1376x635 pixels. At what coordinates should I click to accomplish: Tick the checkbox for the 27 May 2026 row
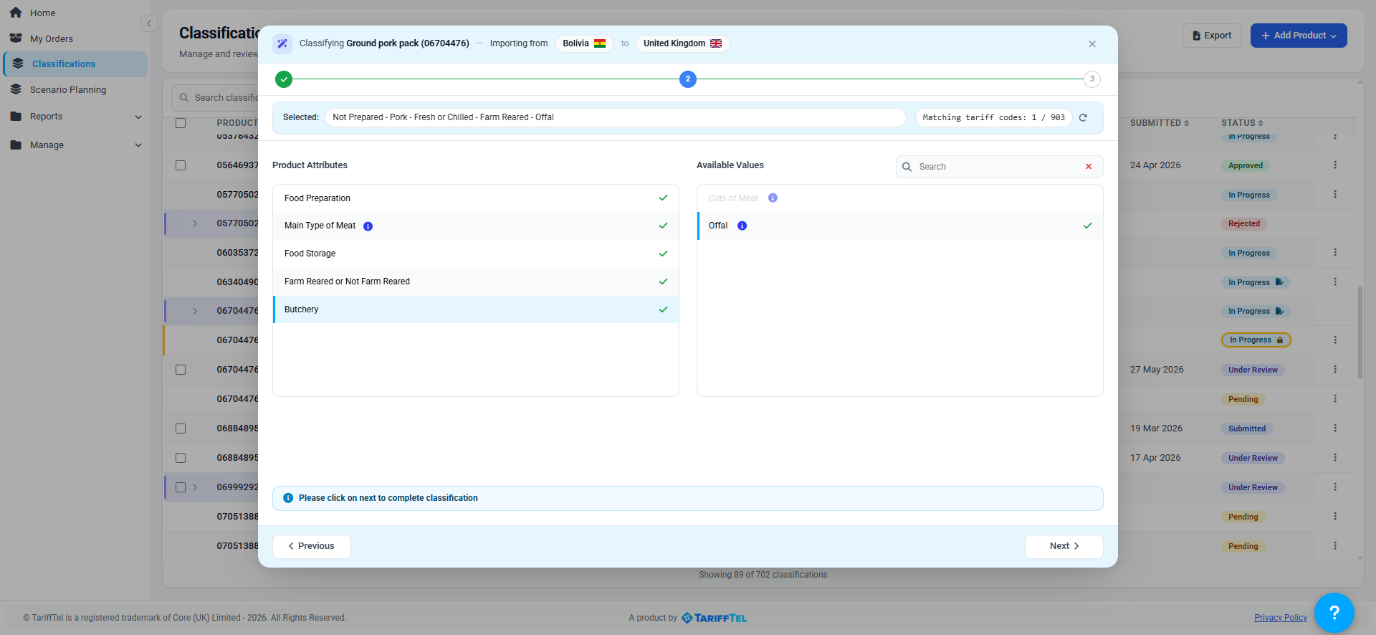coord(181,370)
